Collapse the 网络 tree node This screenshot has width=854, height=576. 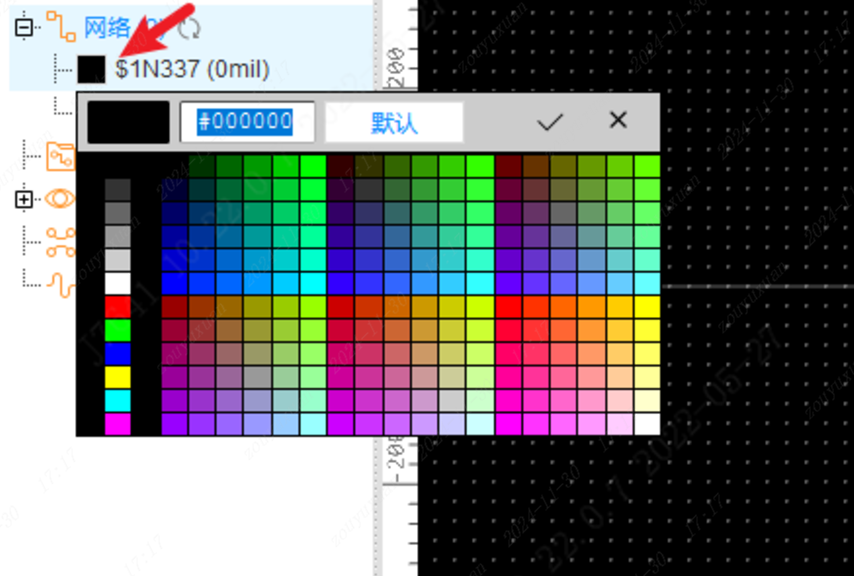[24, 28]
